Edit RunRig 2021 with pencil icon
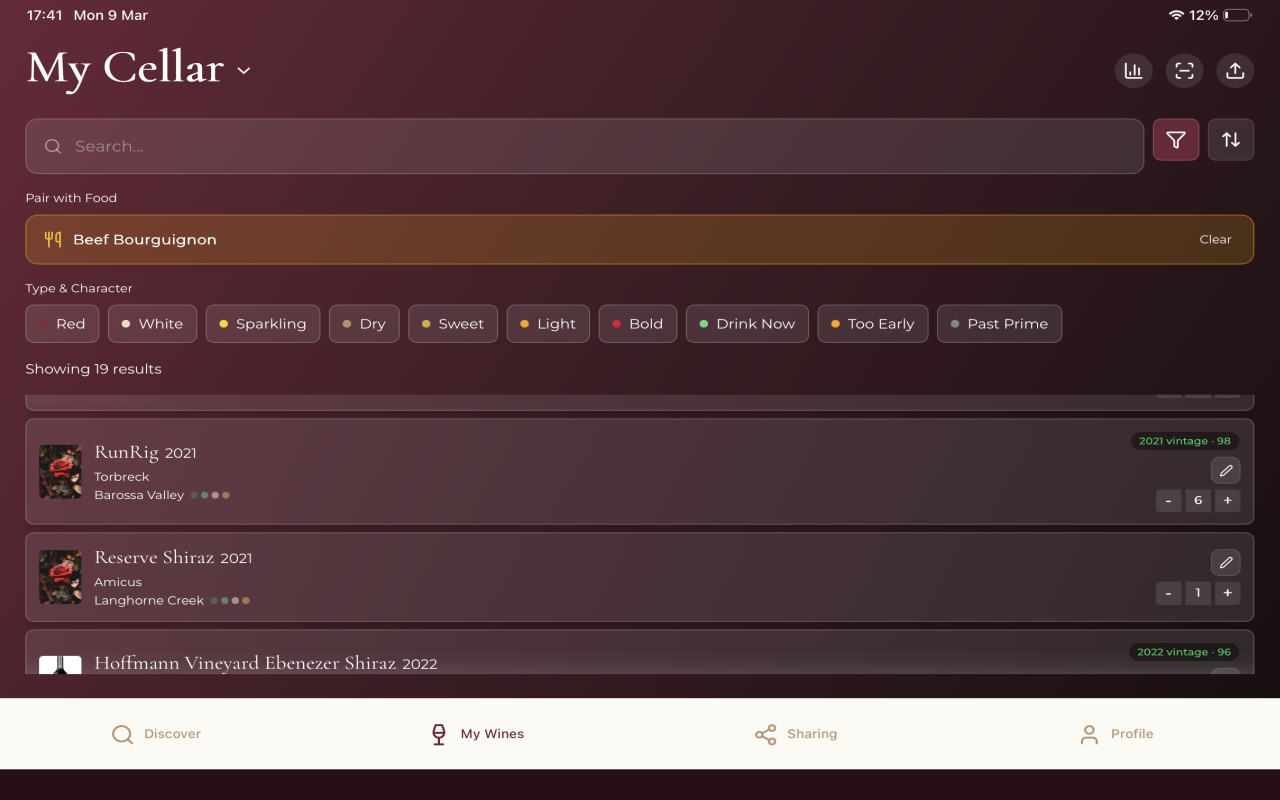This screenshot has width=1280, height=800. click(1225, 470)
